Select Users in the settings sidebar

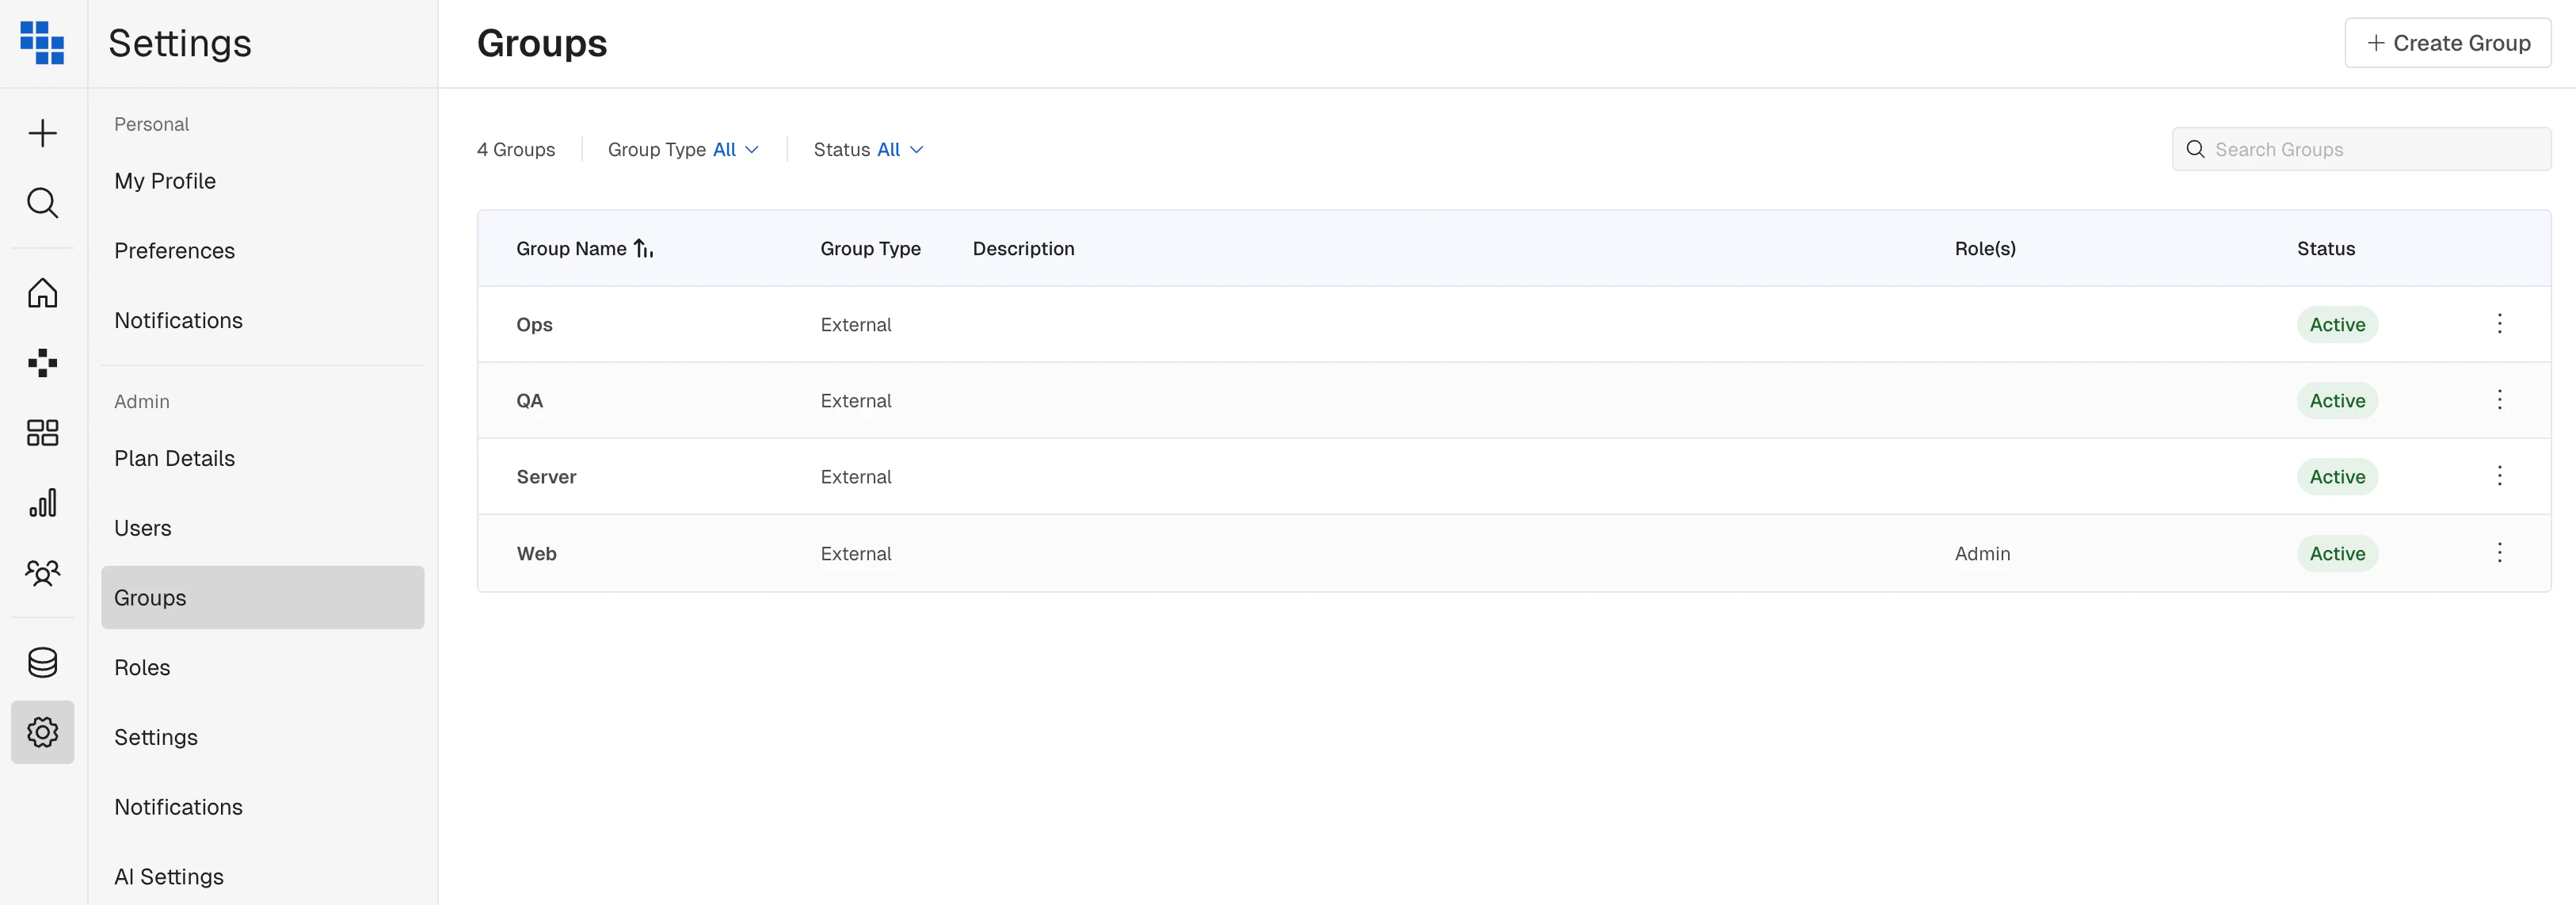pos(142,528)
